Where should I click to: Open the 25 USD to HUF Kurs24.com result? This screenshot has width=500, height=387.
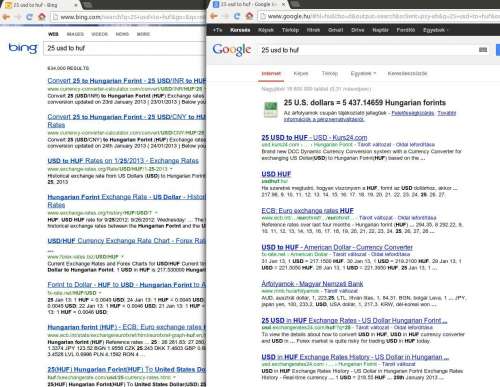tap(314, 137)
